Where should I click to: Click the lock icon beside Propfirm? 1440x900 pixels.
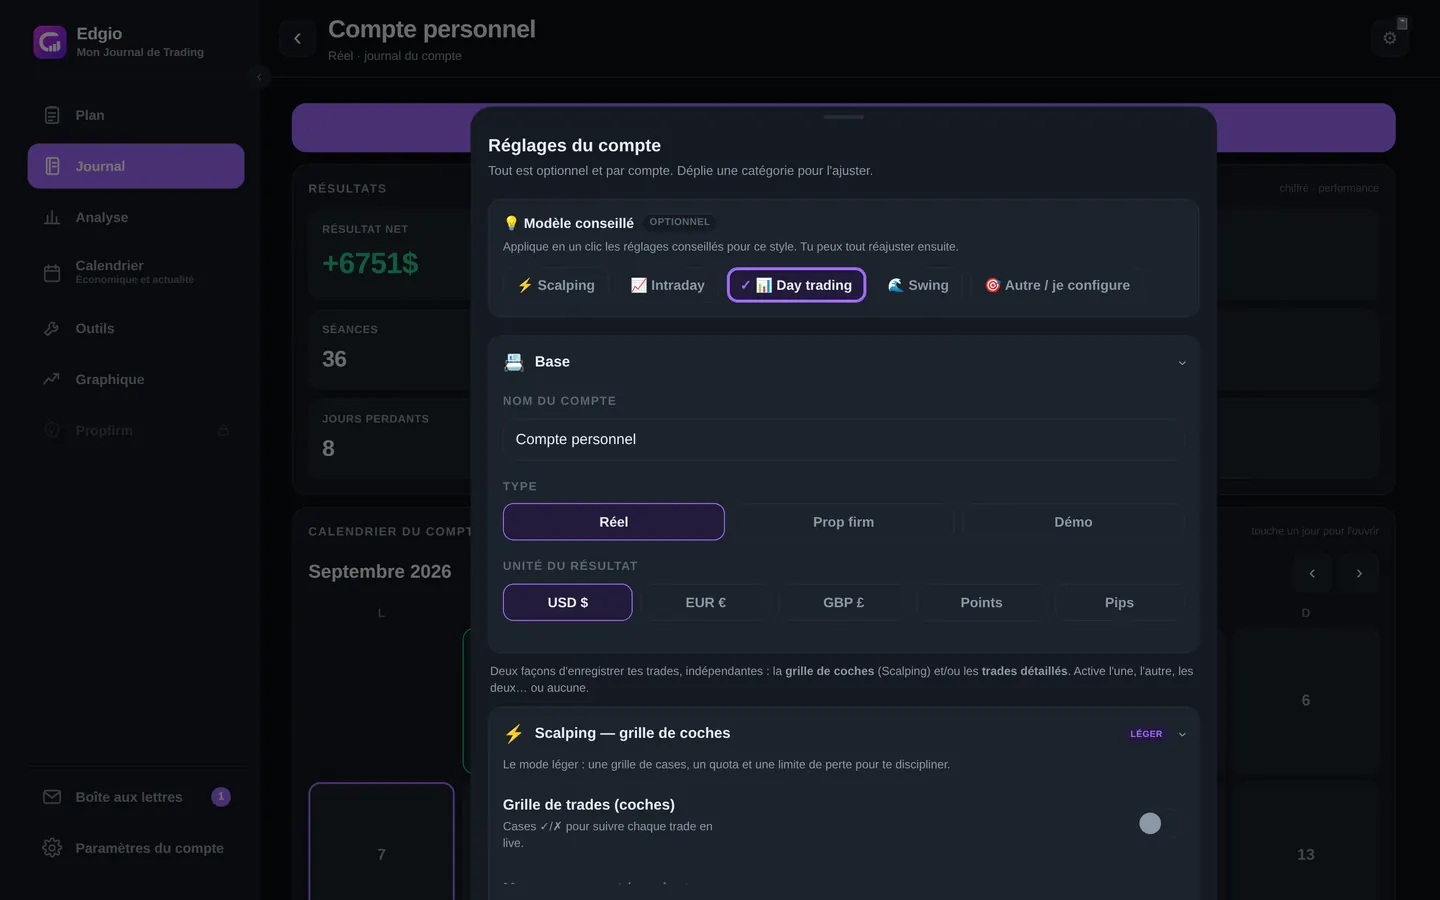223,431
